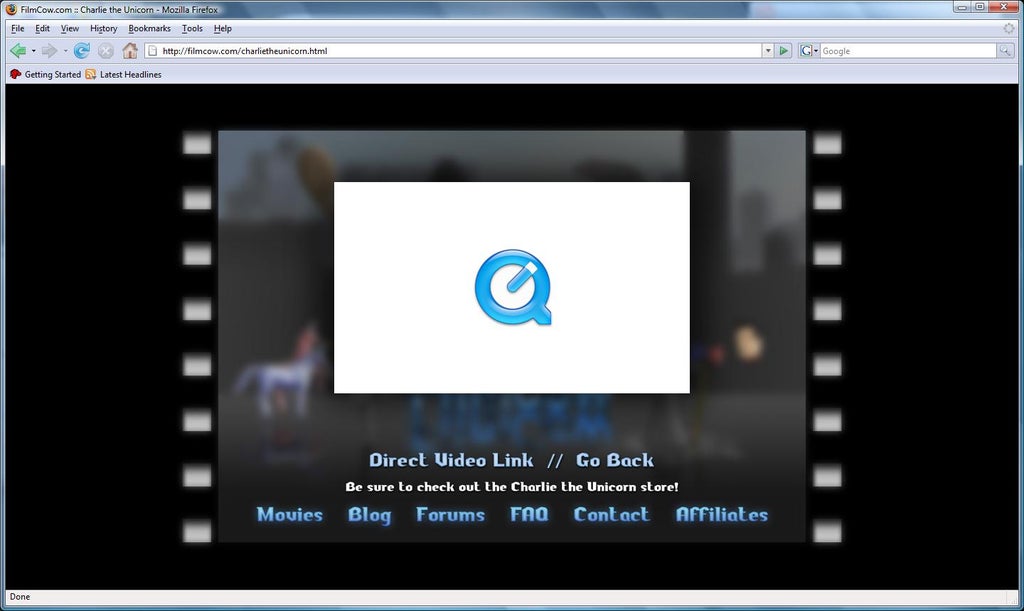
Task: Click the activity throbber icon
Action: [1009, 28]
